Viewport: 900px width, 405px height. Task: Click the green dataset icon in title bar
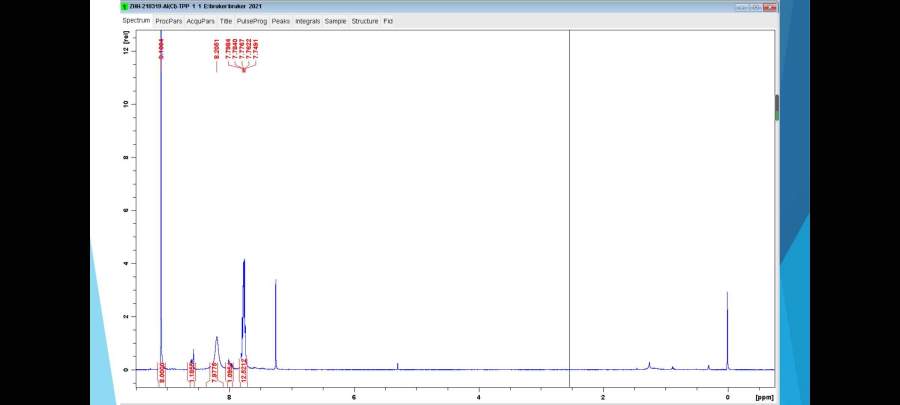click(x=124, y=7)
